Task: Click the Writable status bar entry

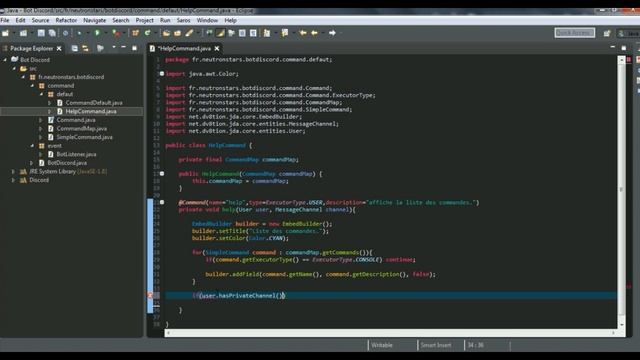Action: coord(382,345)
